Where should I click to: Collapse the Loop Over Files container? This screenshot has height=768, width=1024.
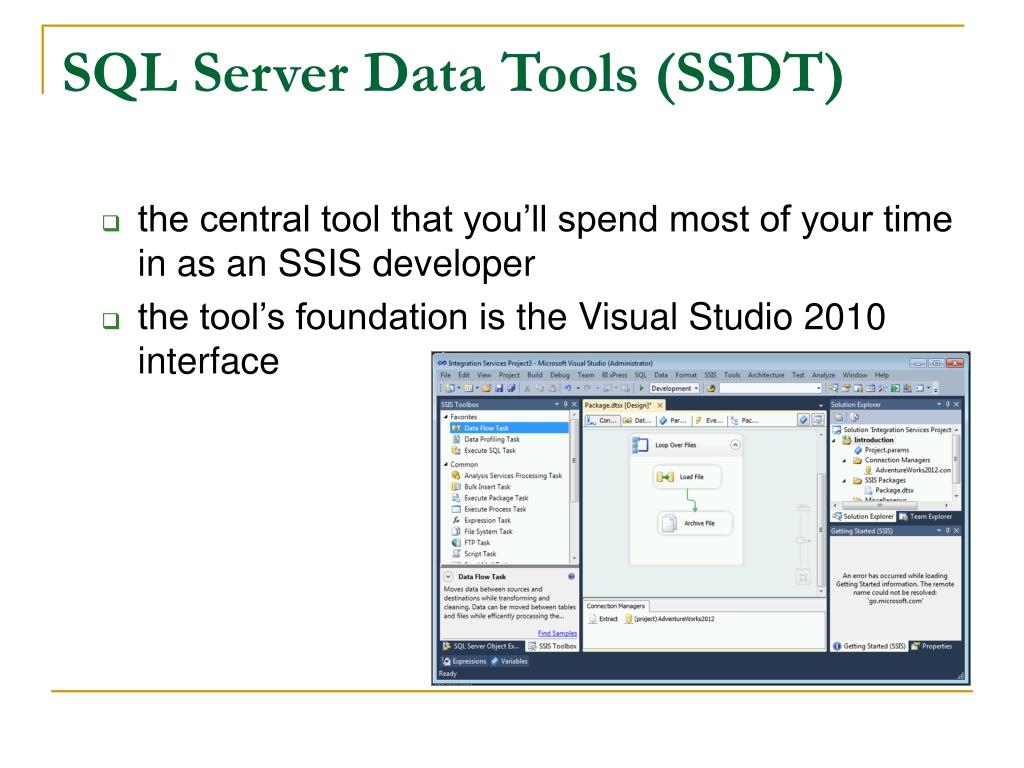[735, 445]
